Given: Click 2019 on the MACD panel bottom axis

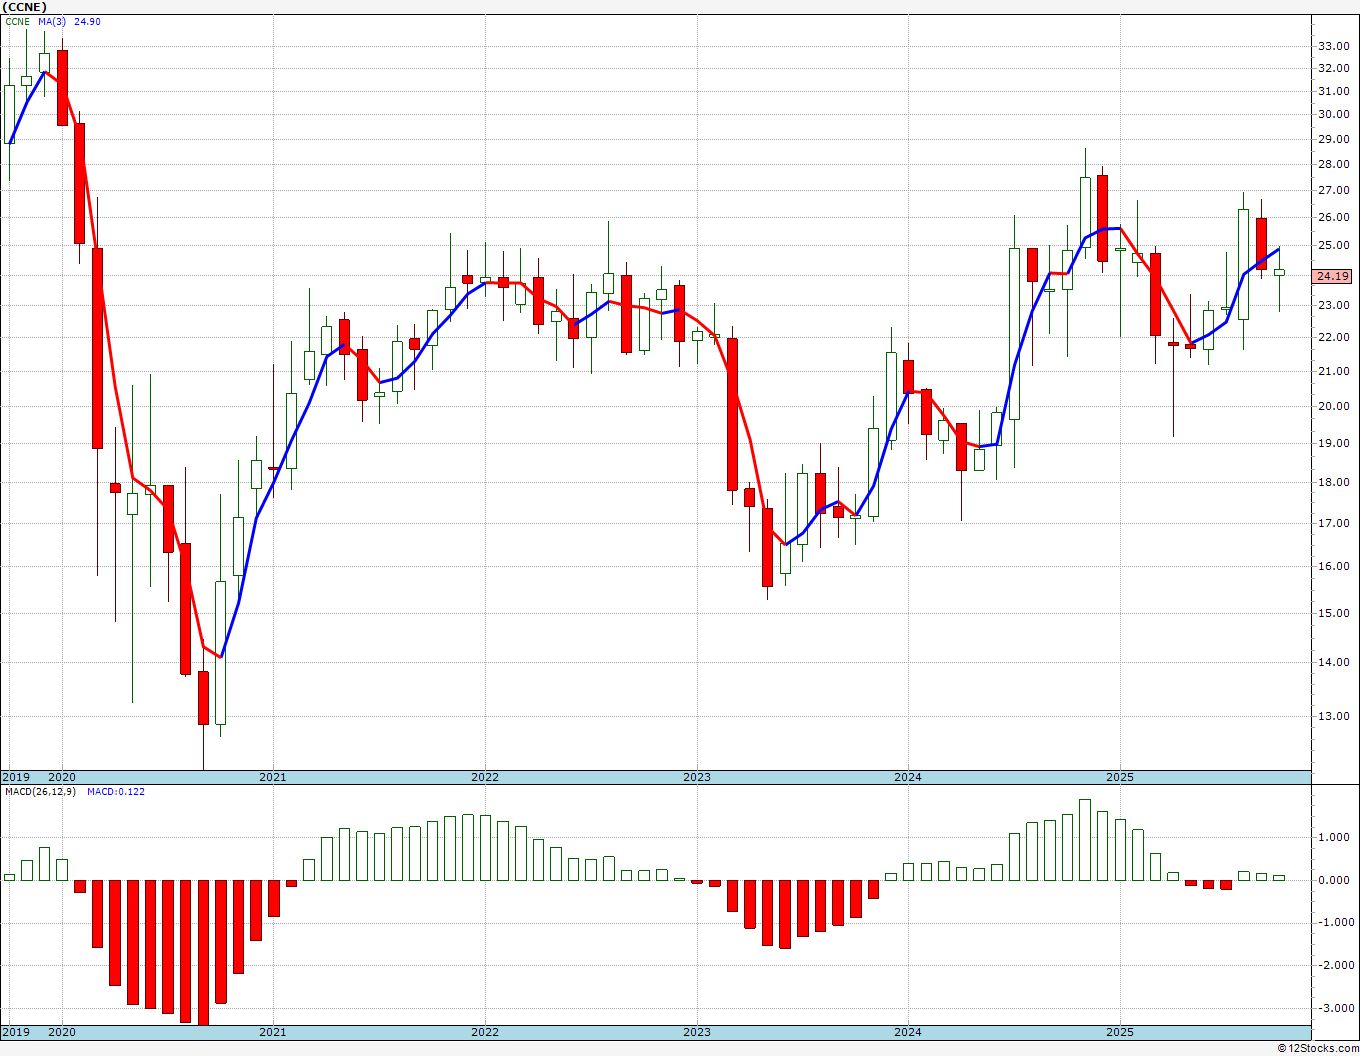Looking at the screenshot, I should coord(15,1032).
